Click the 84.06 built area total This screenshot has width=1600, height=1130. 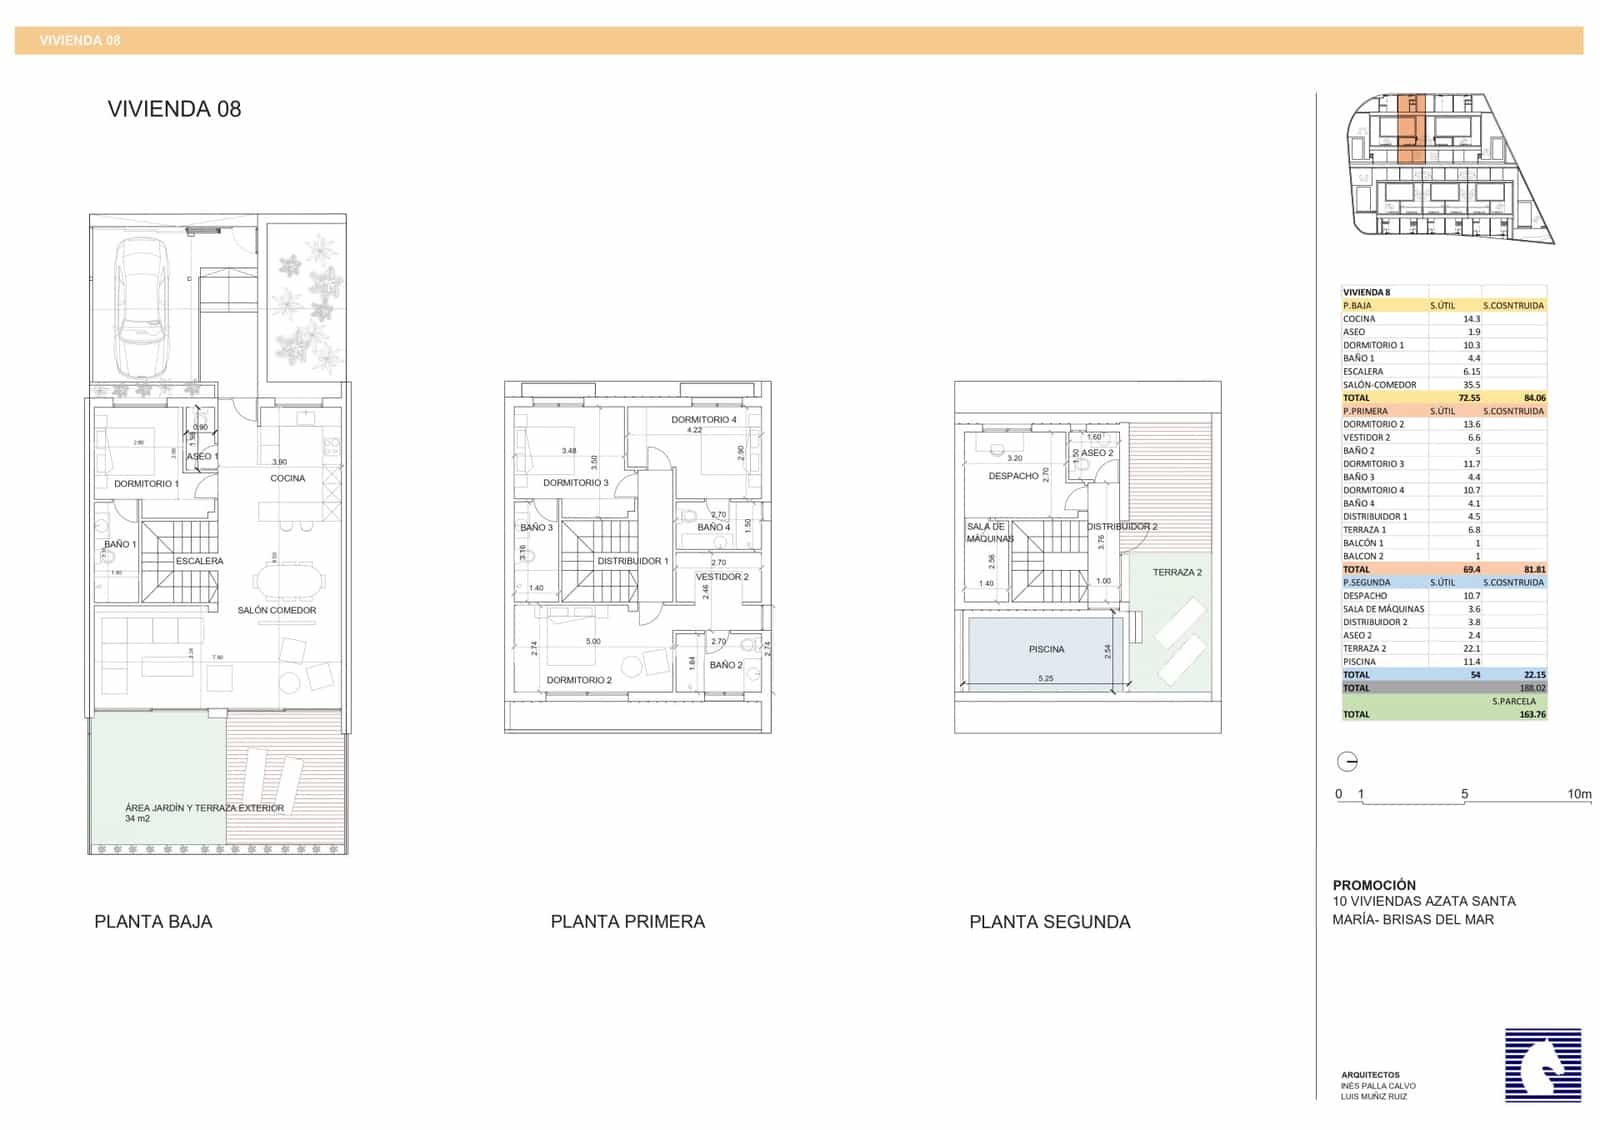coord(1534,398)
